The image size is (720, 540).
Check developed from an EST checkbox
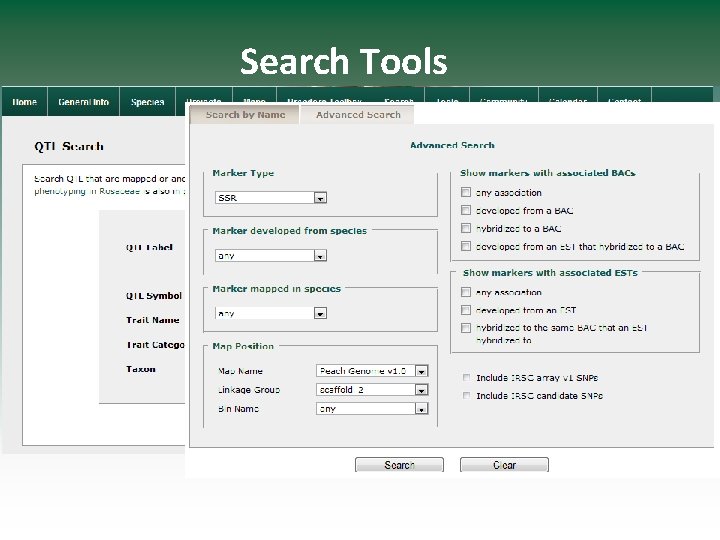coord(466,310)
